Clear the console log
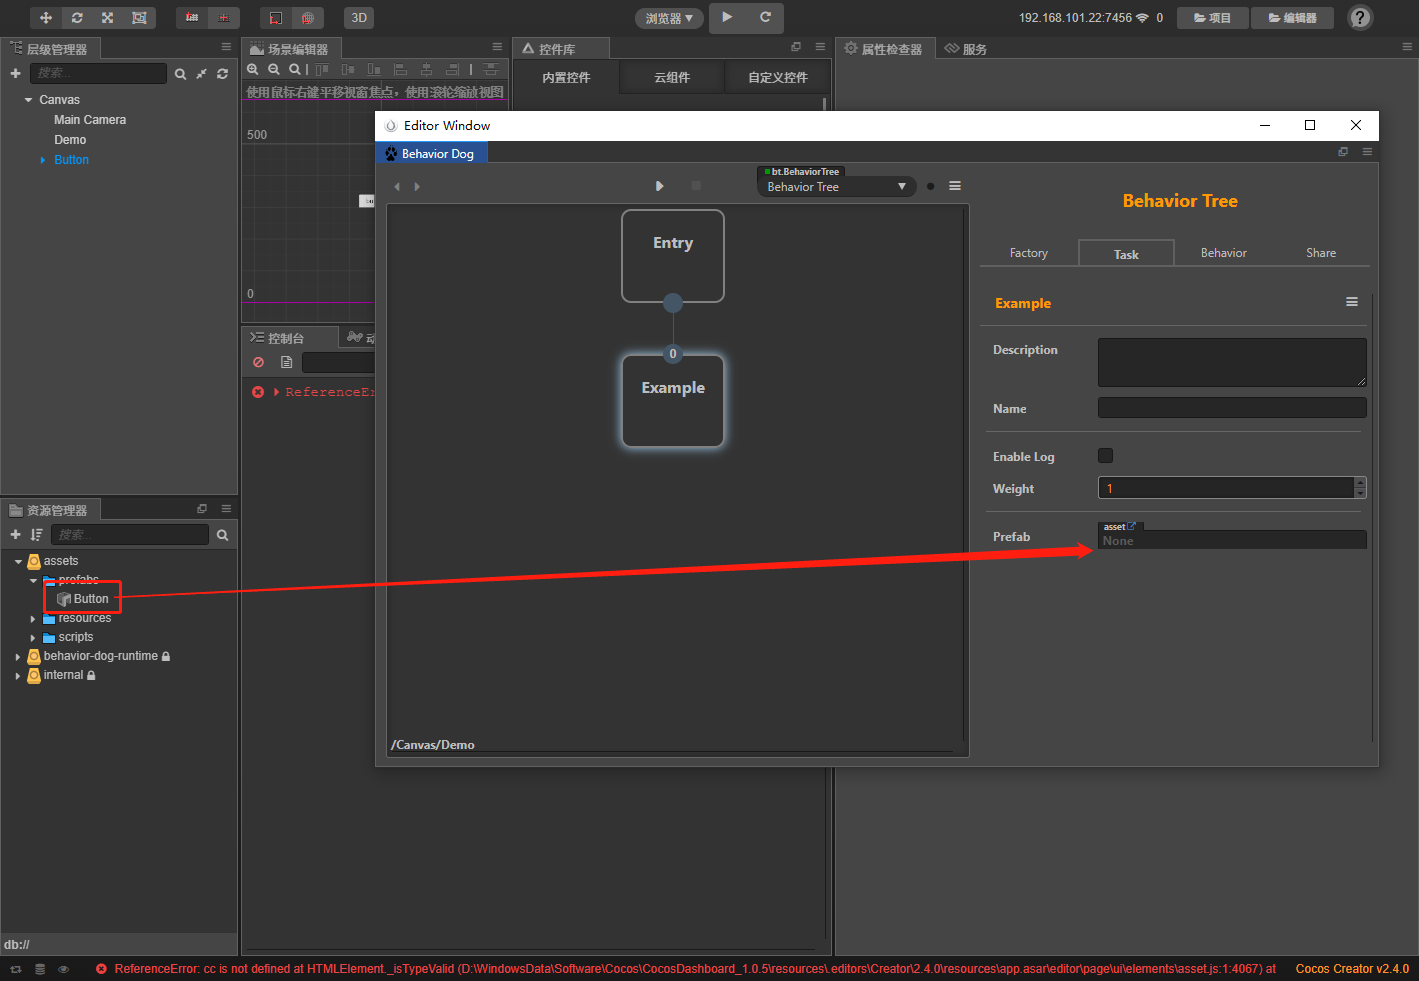The image size is (1419, 981). pyautogui.click(x=258, y=362)
